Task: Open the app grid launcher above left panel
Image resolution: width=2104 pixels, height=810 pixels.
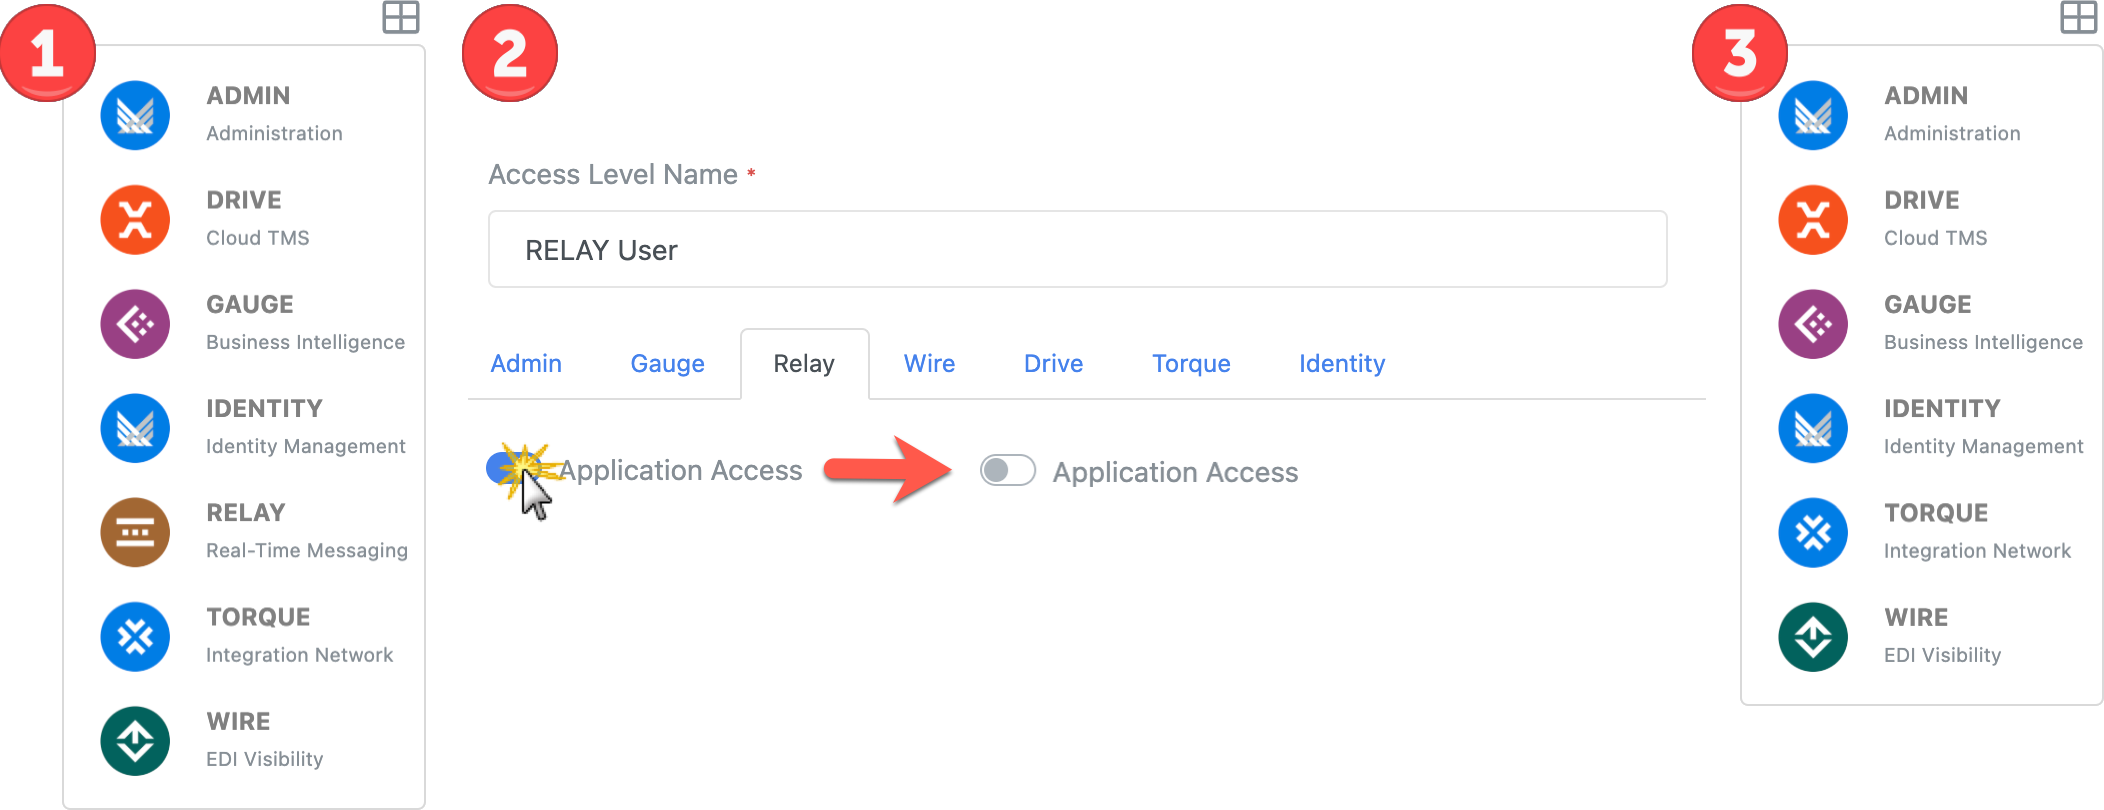Action: click(401, 18)
